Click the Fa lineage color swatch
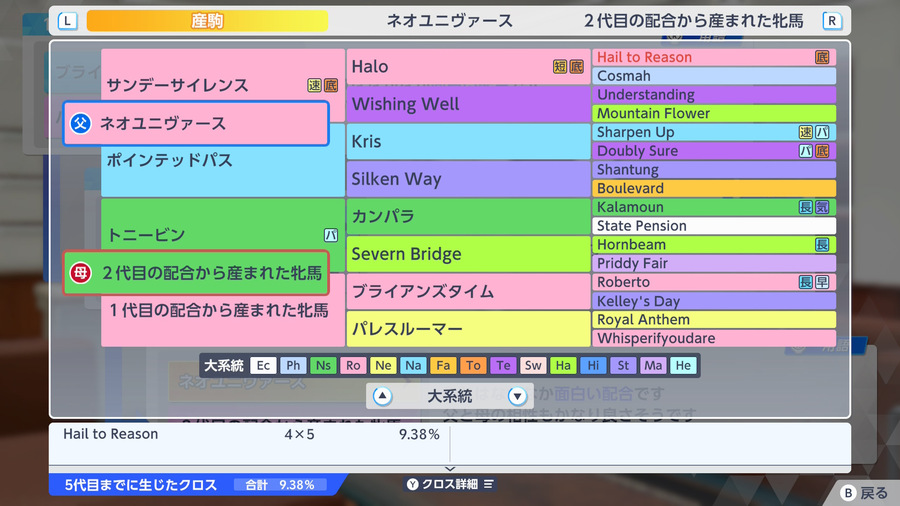900x506 pixels. click(x=443, y=365)
